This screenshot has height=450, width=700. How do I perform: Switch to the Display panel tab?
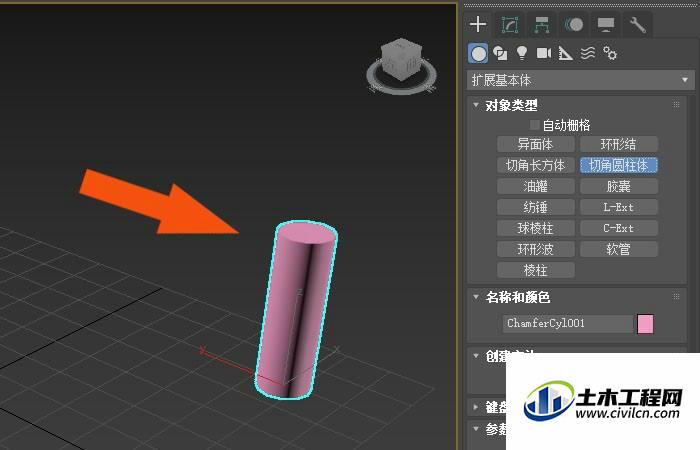click(x=606, y=25)
